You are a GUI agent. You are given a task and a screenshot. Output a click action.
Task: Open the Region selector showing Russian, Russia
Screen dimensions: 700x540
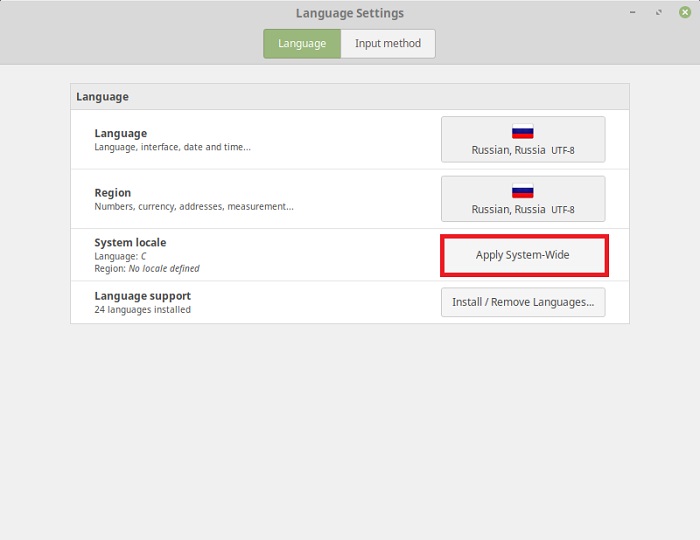[523, 199]
